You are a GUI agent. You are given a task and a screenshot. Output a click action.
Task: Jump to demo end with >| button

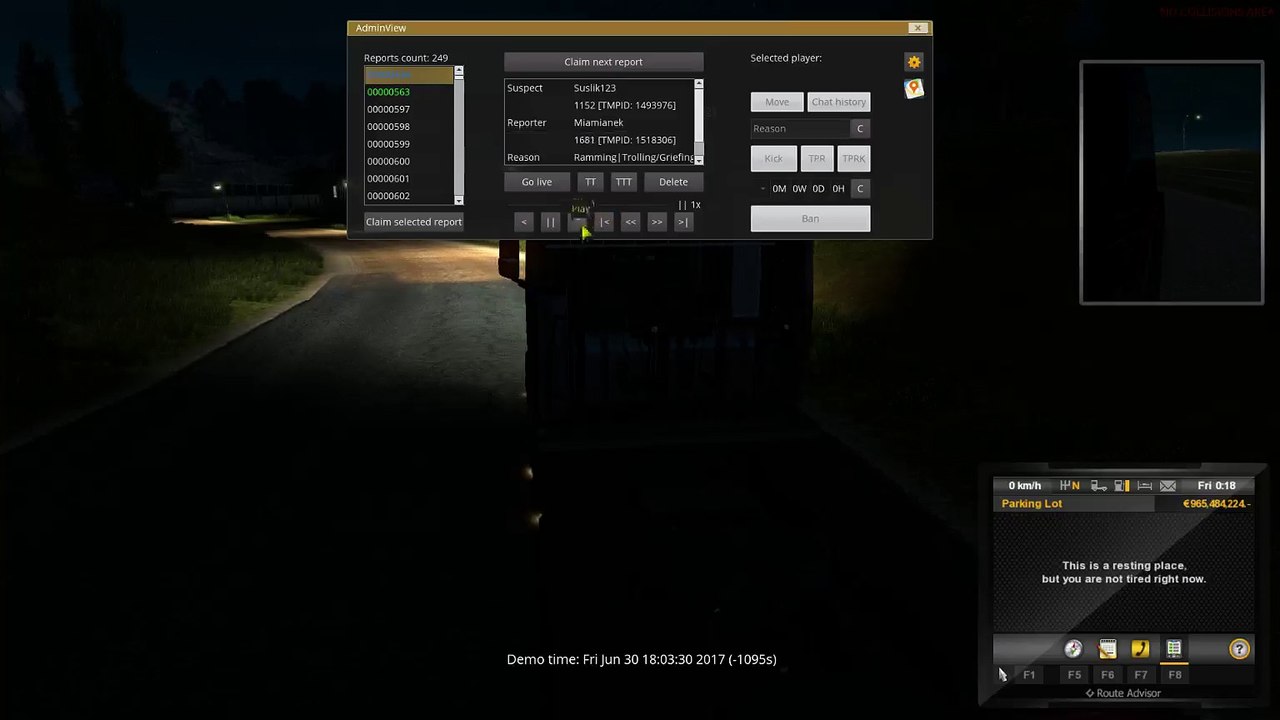click(x=683, y=222)
